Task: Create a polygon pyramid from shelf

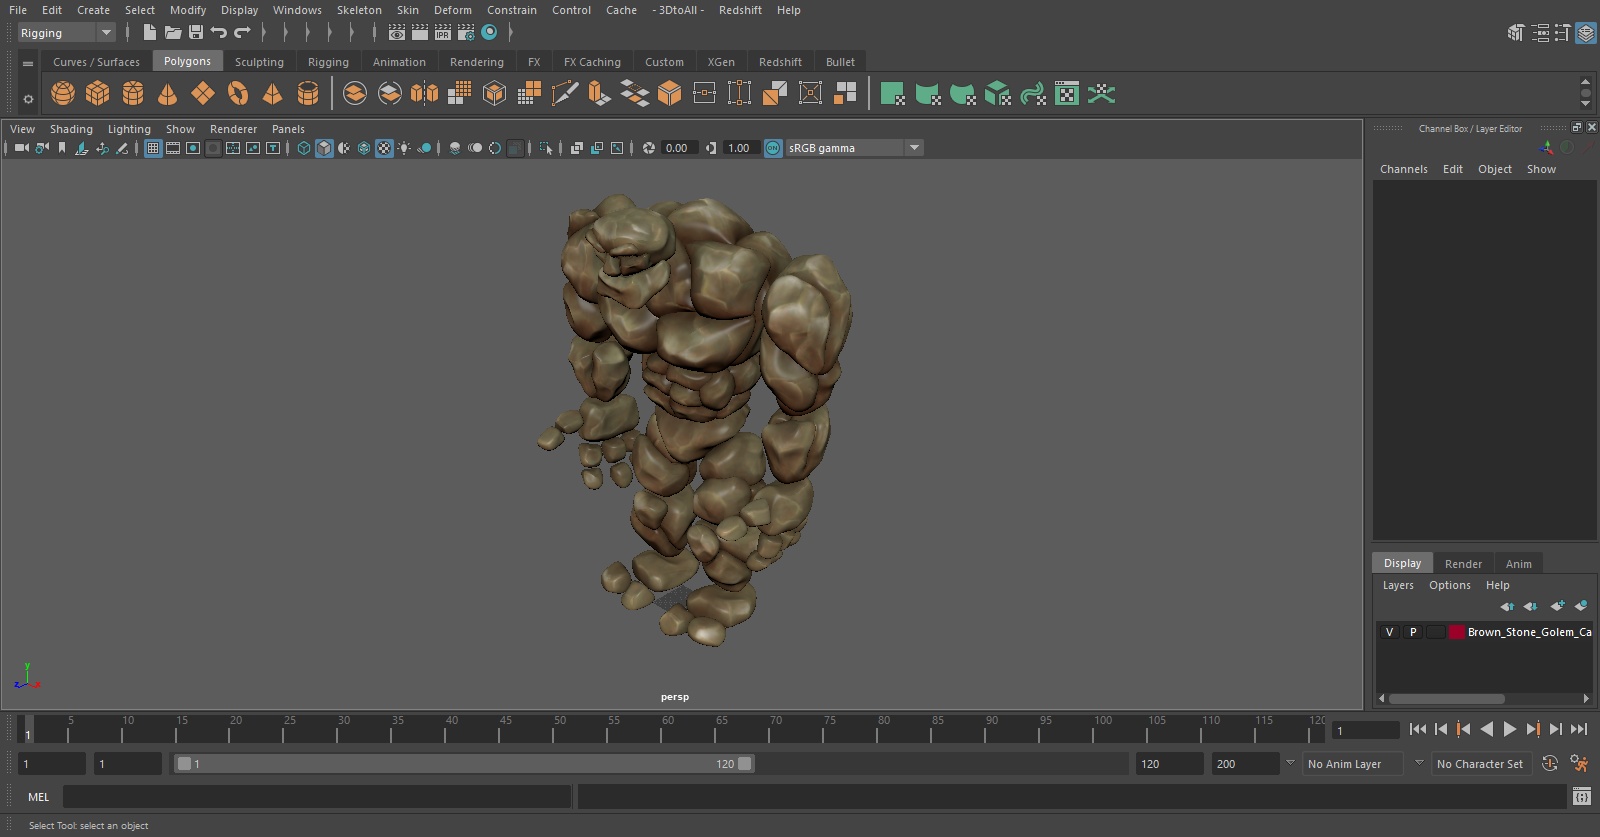Action: pos(272,94)
